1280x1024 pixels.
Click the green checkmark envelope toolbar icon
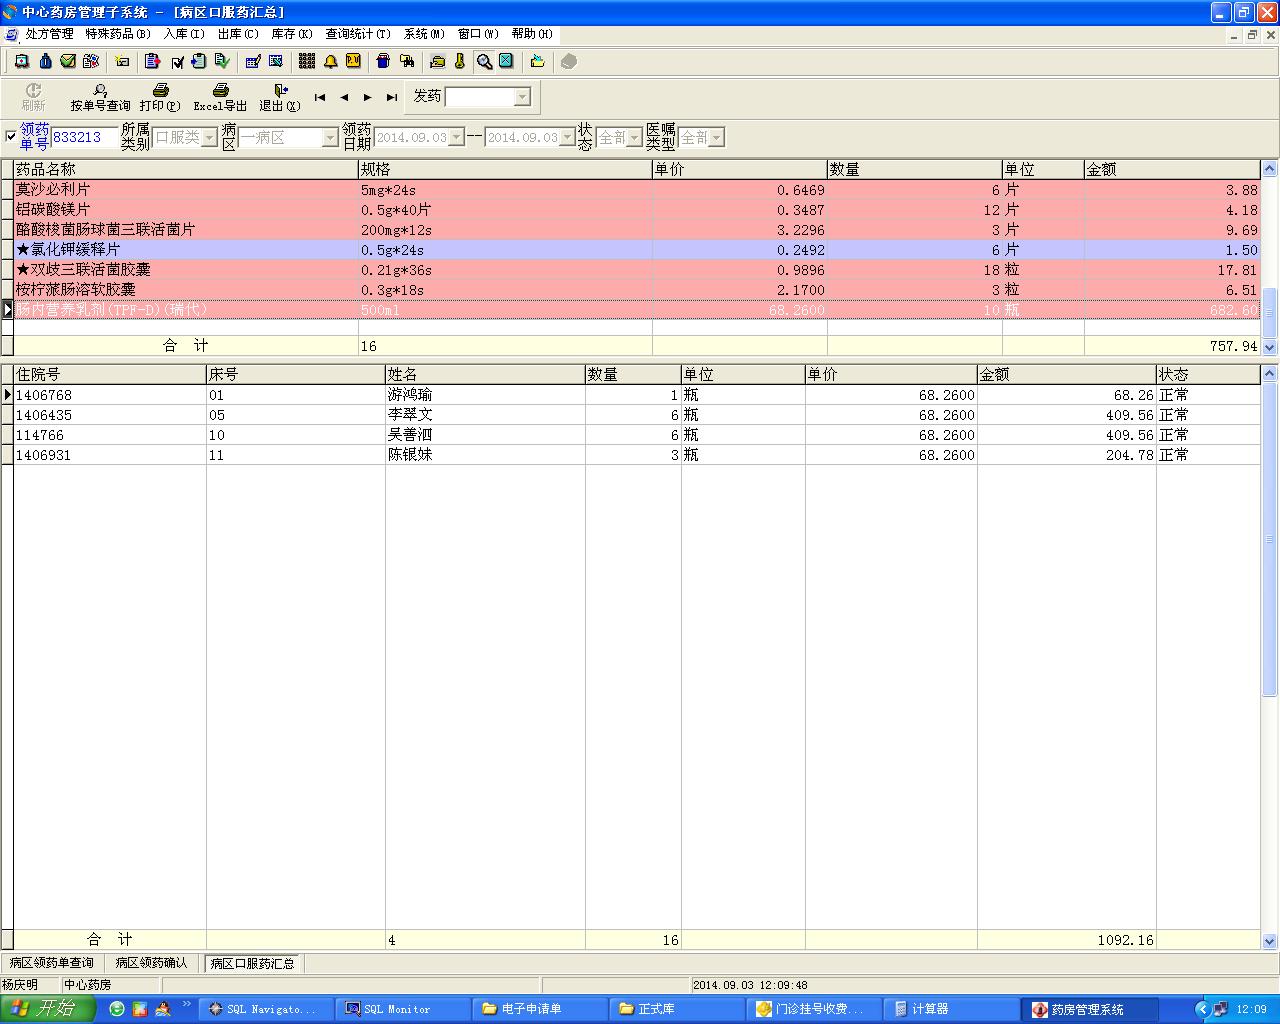[x=68, y=62]
